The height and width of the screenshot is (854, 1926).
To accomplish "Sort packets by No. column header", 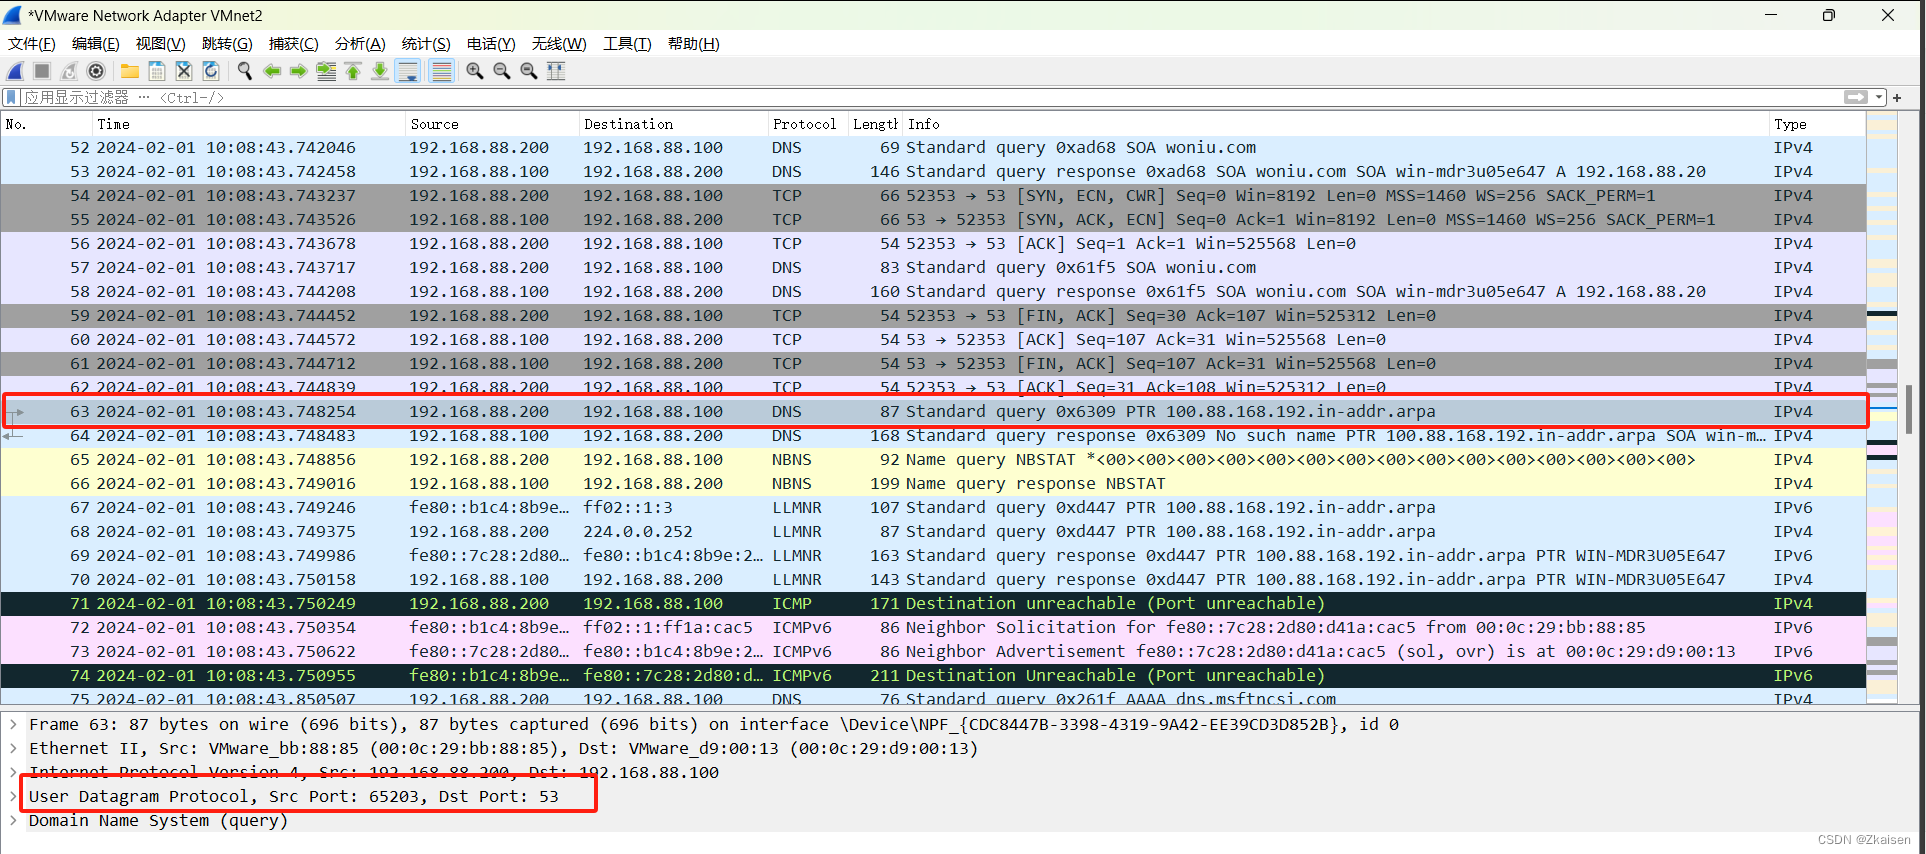I will (47, 124).
